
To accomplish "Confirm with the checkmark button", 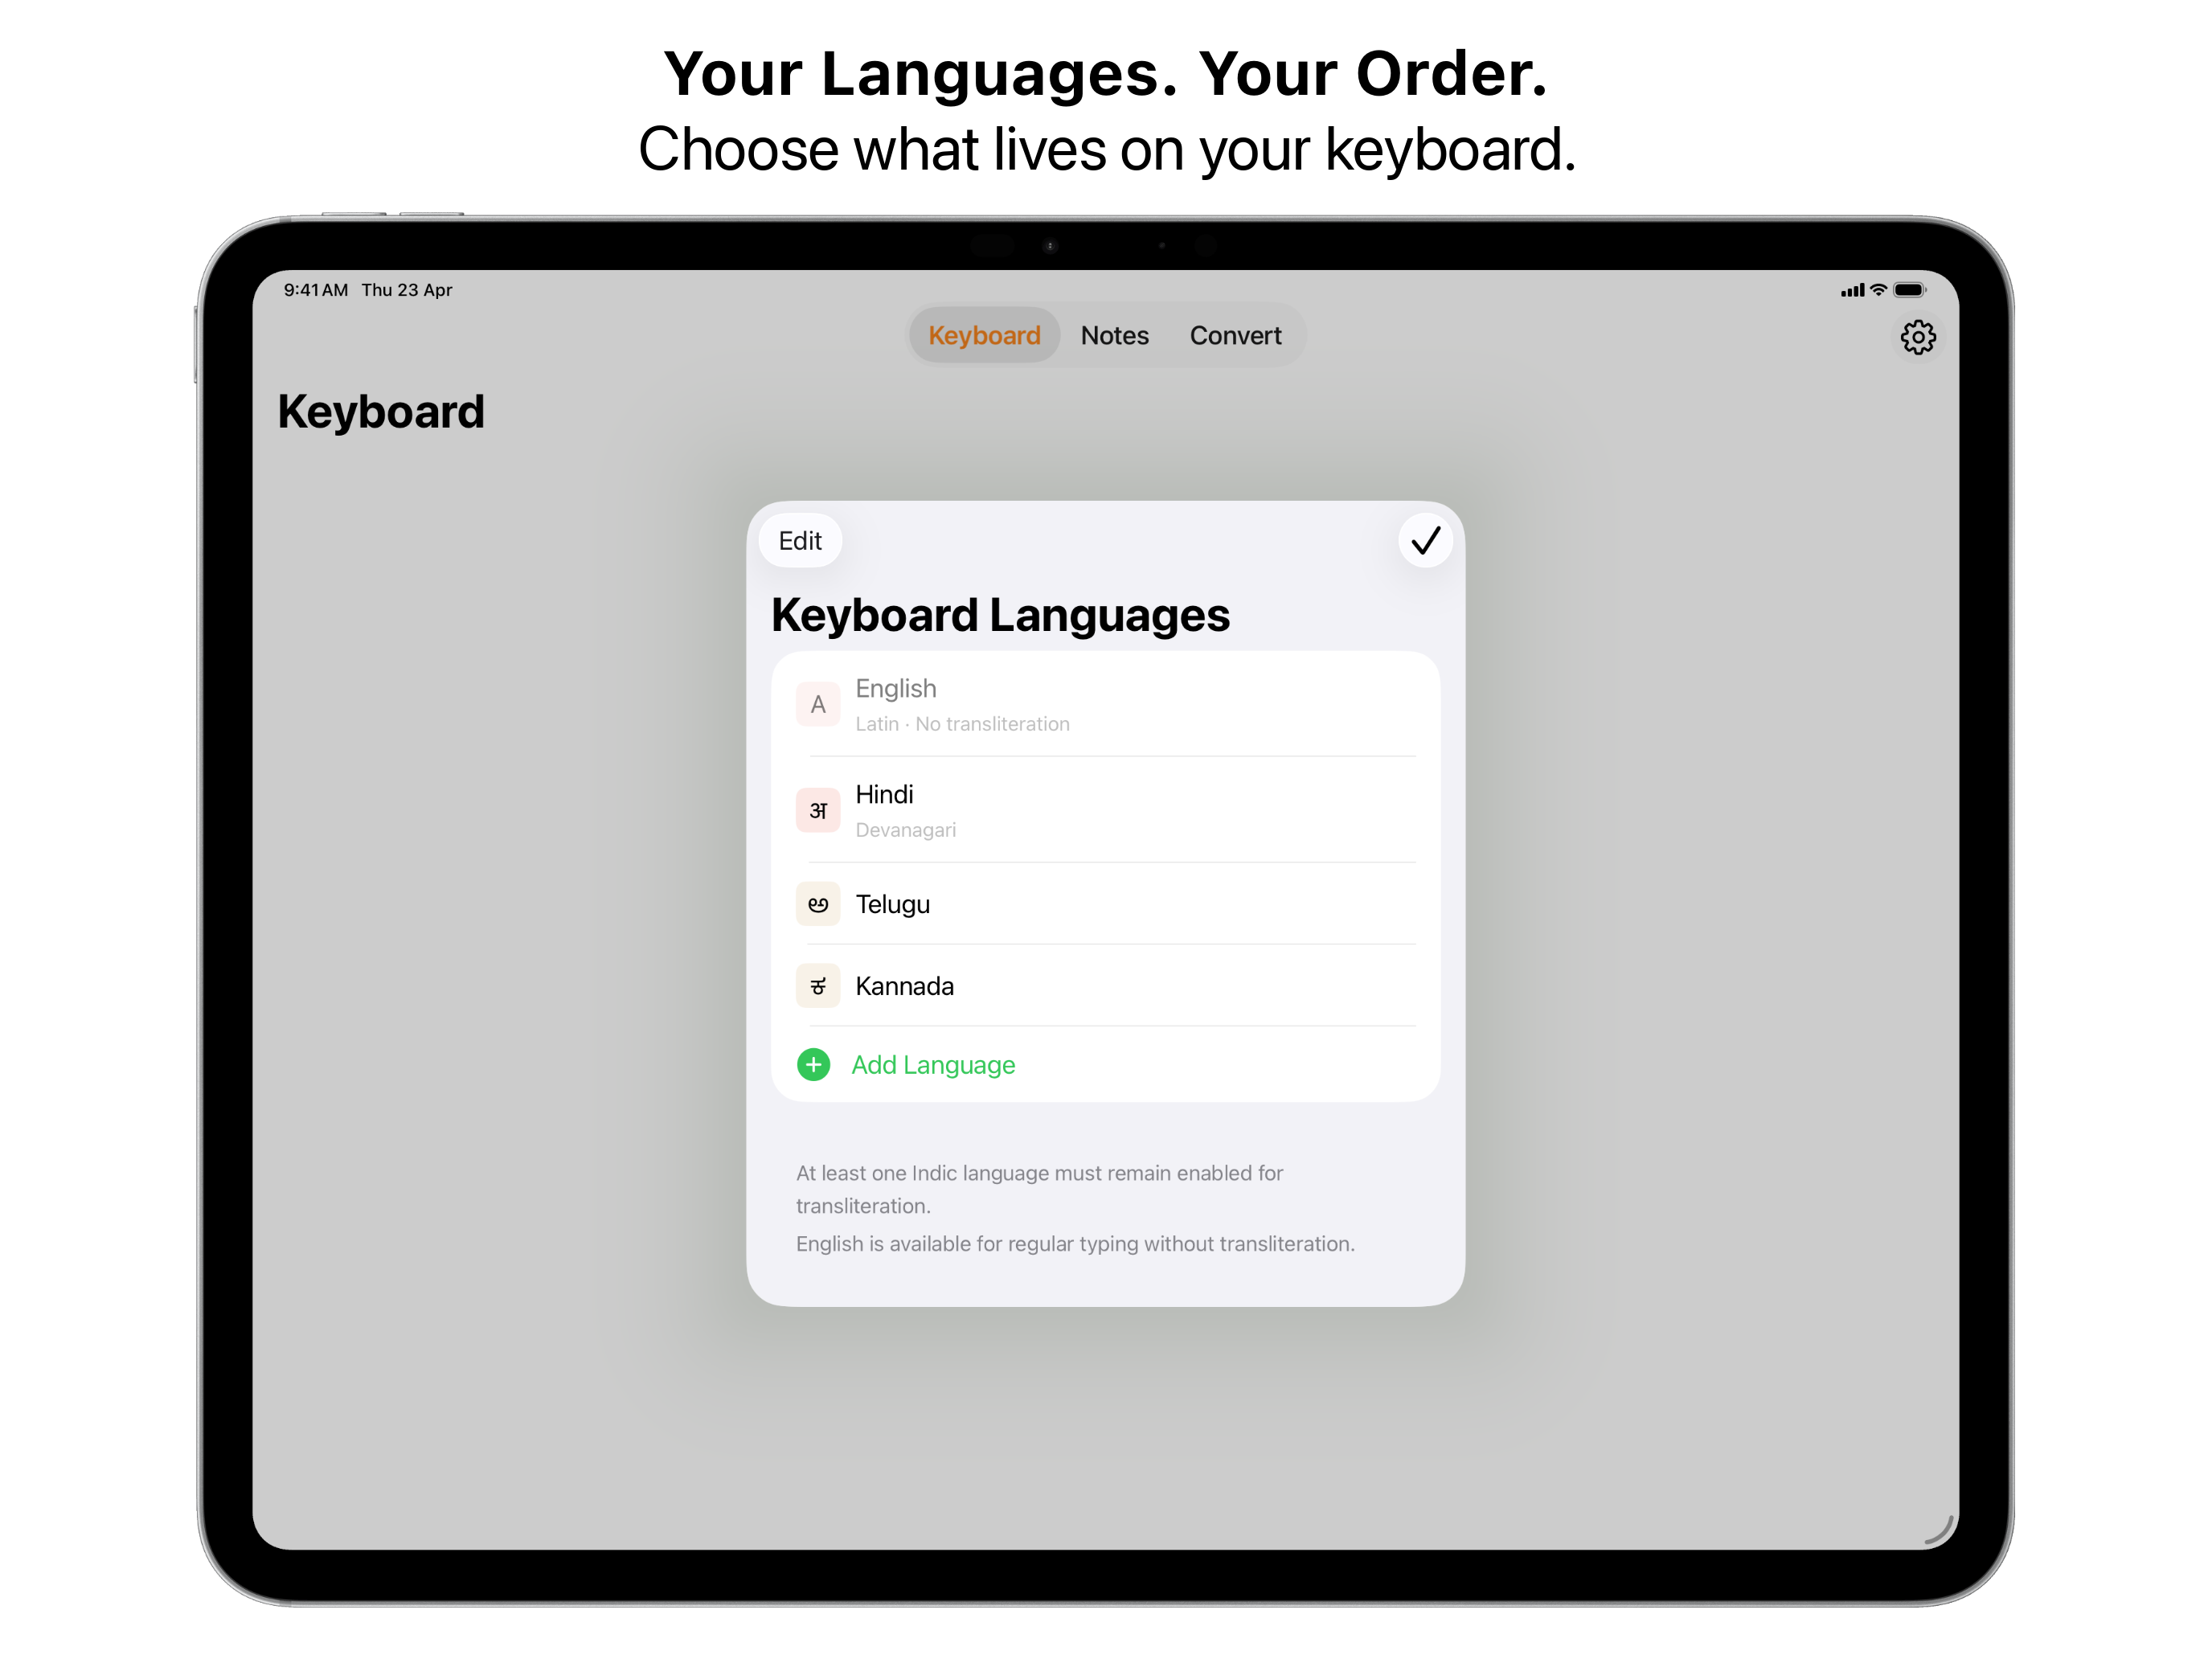I will point(1425,541).
